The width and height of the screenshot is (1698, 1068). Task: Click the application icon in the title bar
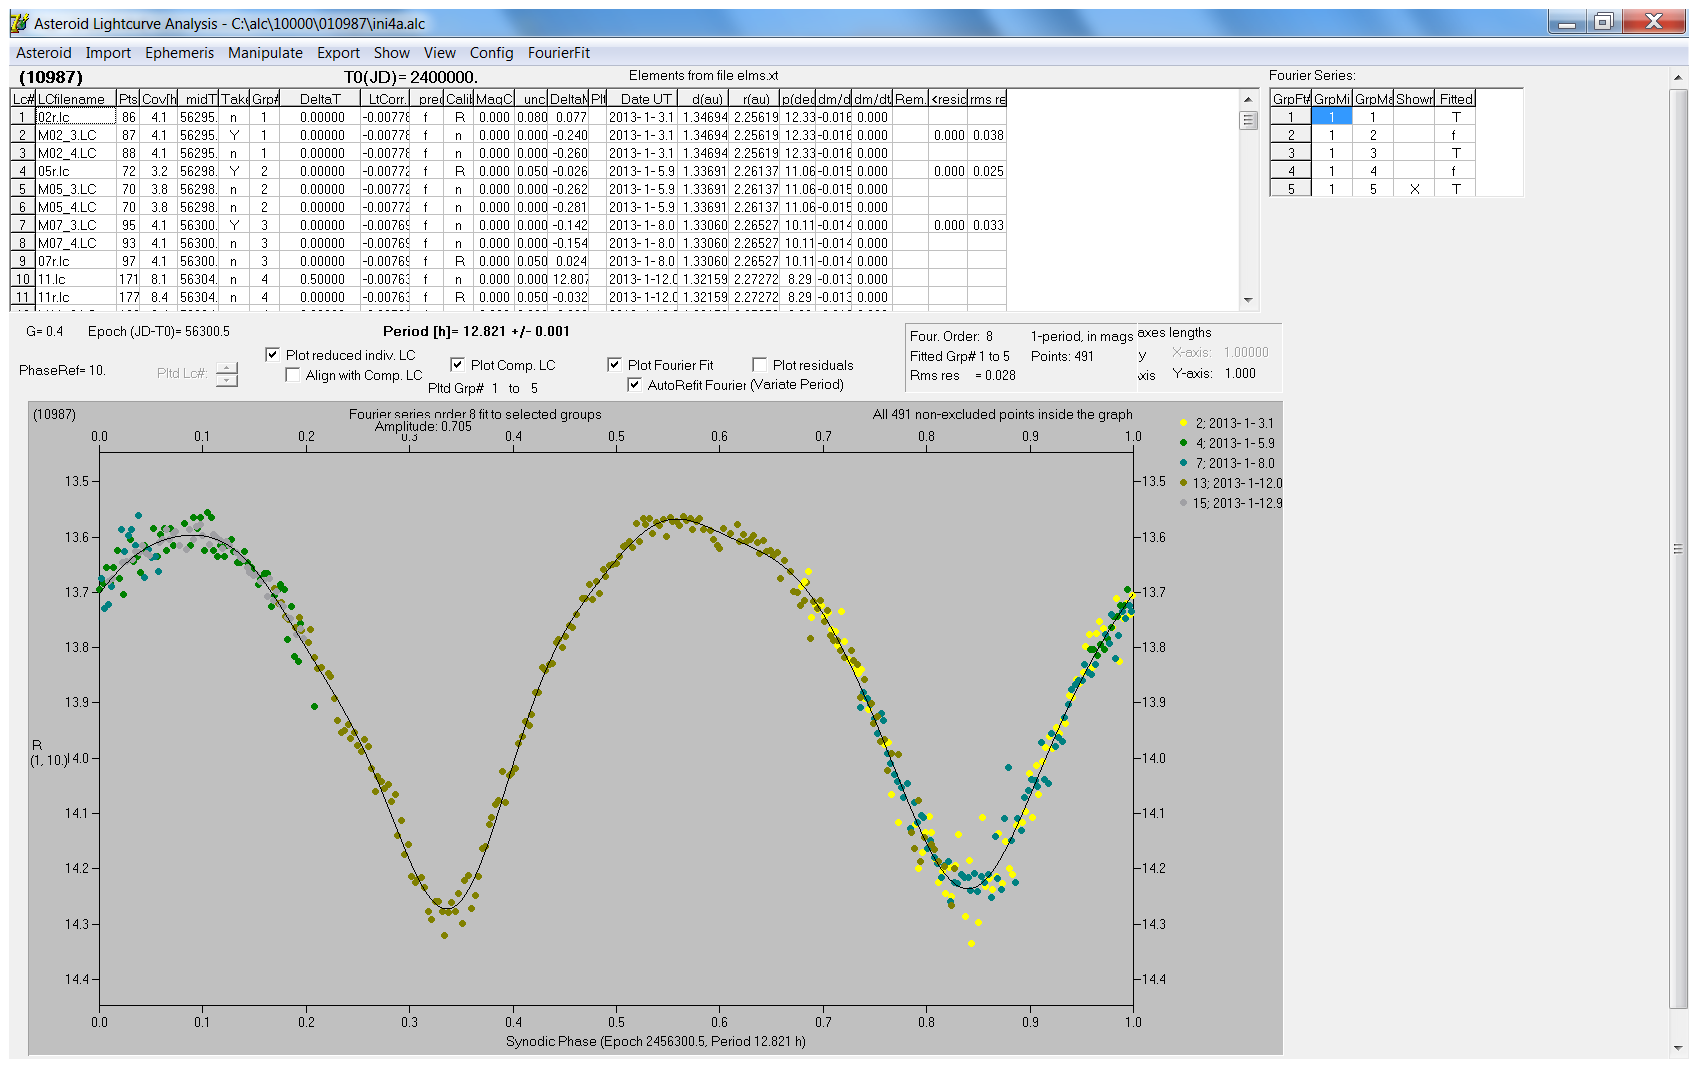coord(19,23)
